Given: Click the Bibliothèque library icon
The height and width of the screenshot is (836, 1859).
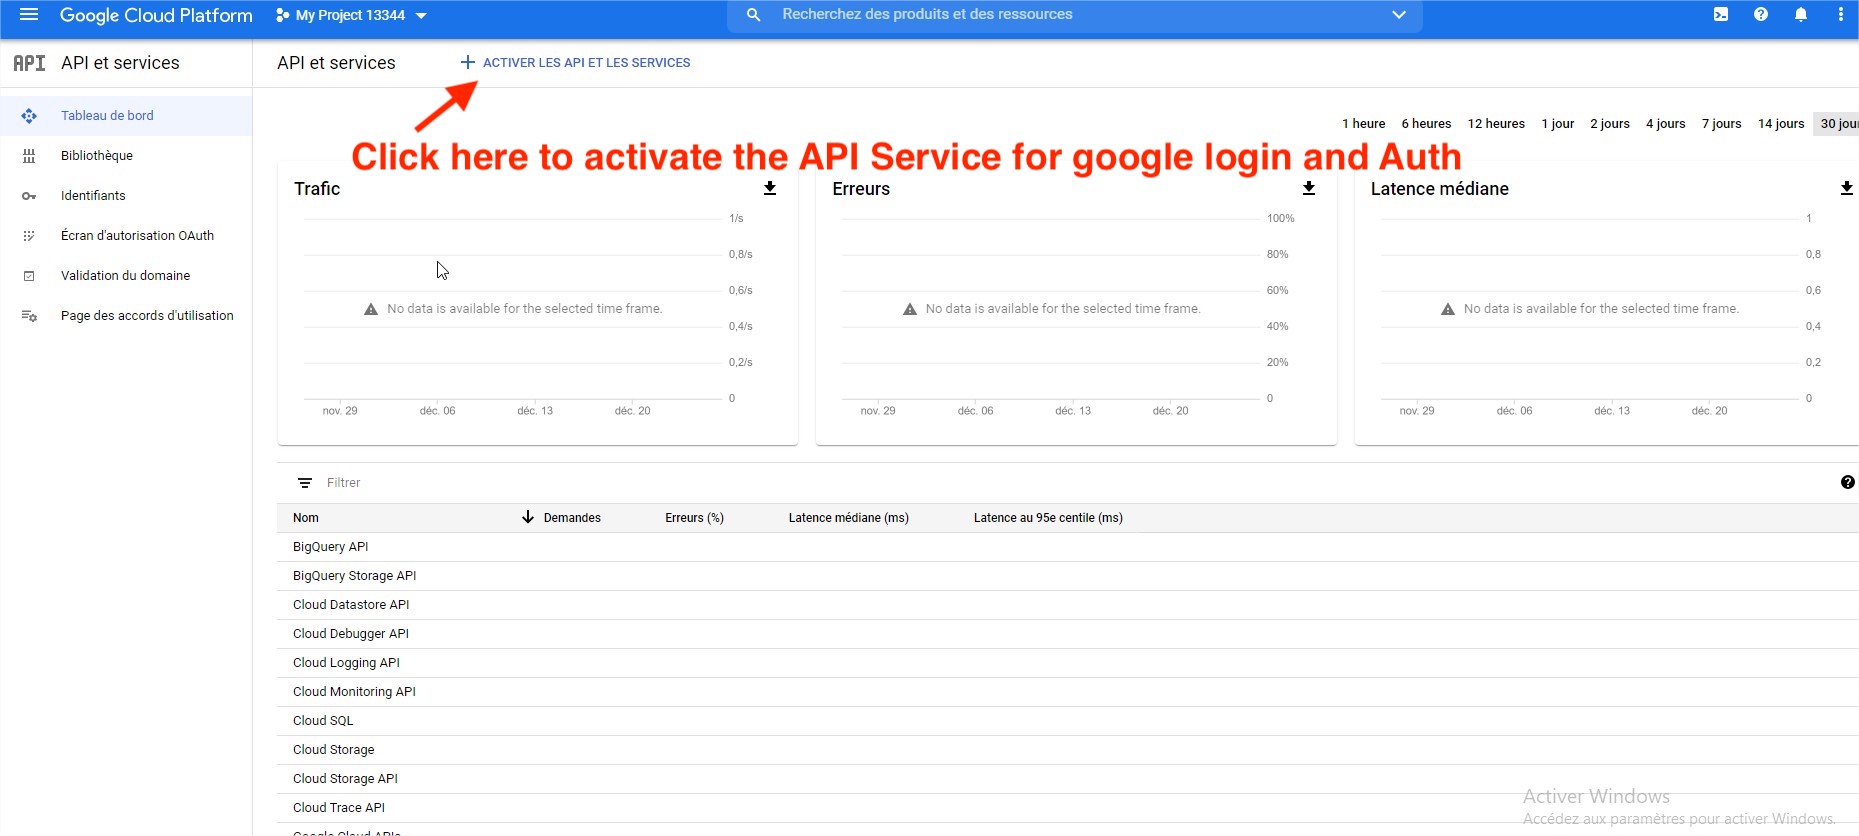Looking at the screenshot, I should coord(29,156).
